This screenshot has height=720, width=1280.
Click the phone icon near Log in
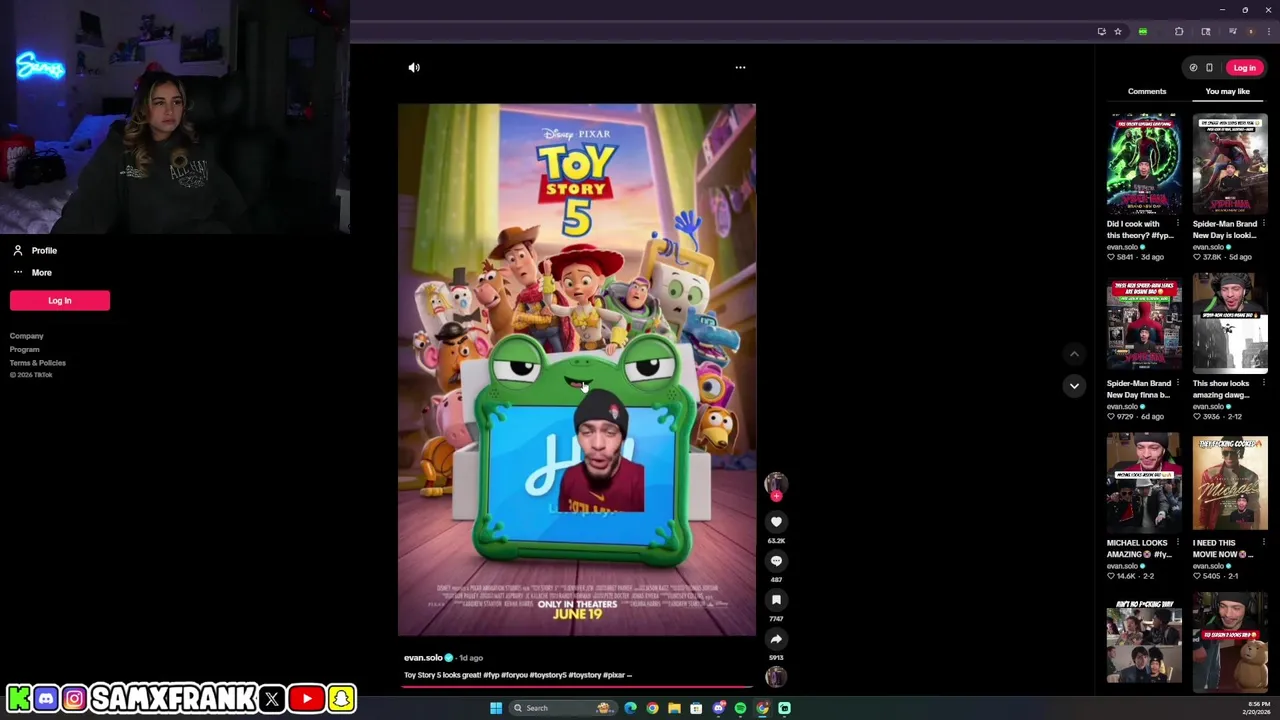(1209, 68)
